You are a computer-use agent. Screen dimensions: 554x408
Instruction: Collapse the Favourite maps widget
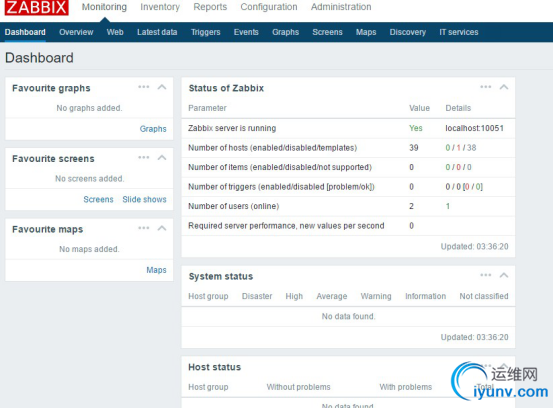tap(162, 228)
